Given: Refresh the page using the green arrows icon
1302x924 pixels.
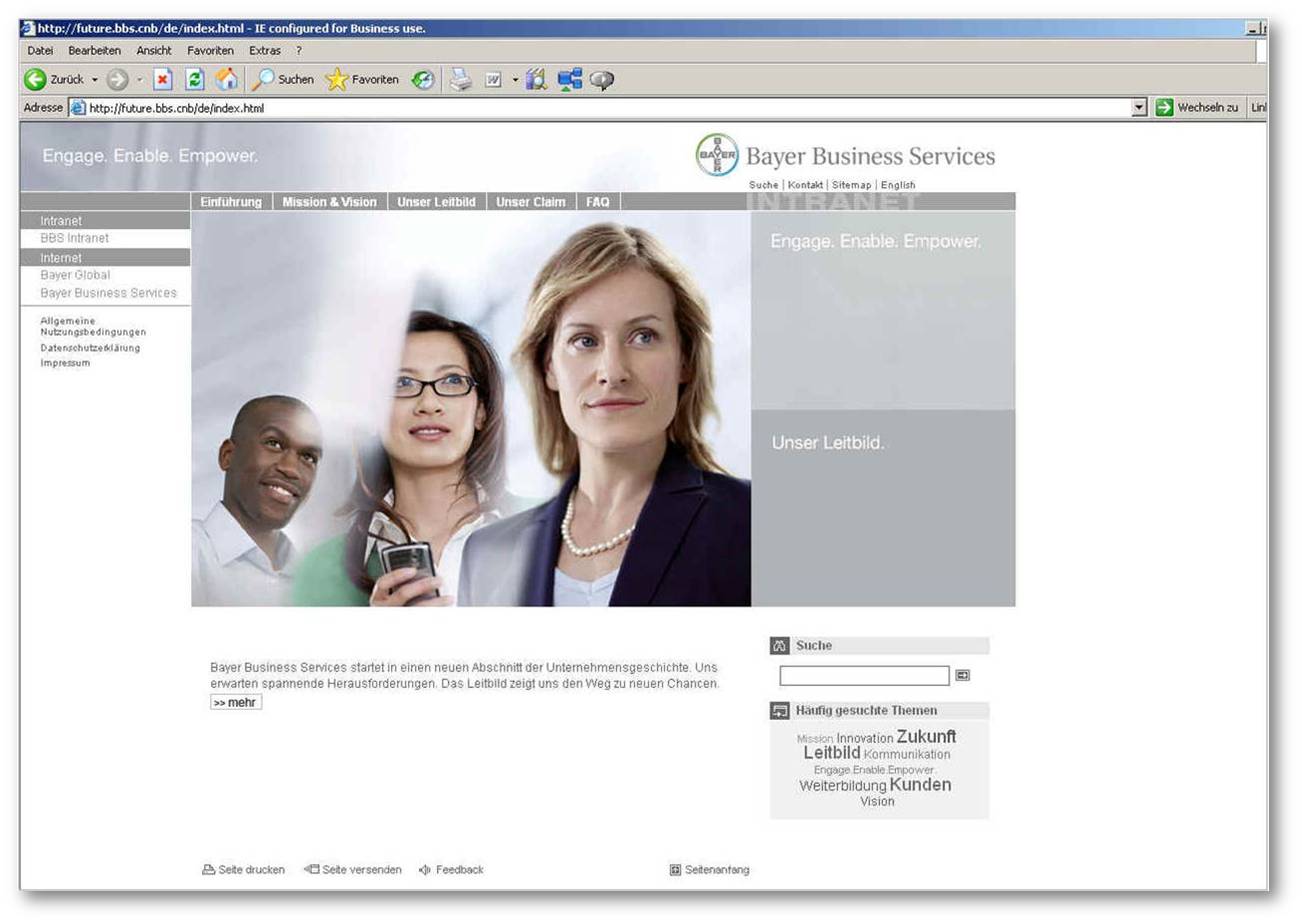Looking at the screenshot, I should [x=195, y=80].
